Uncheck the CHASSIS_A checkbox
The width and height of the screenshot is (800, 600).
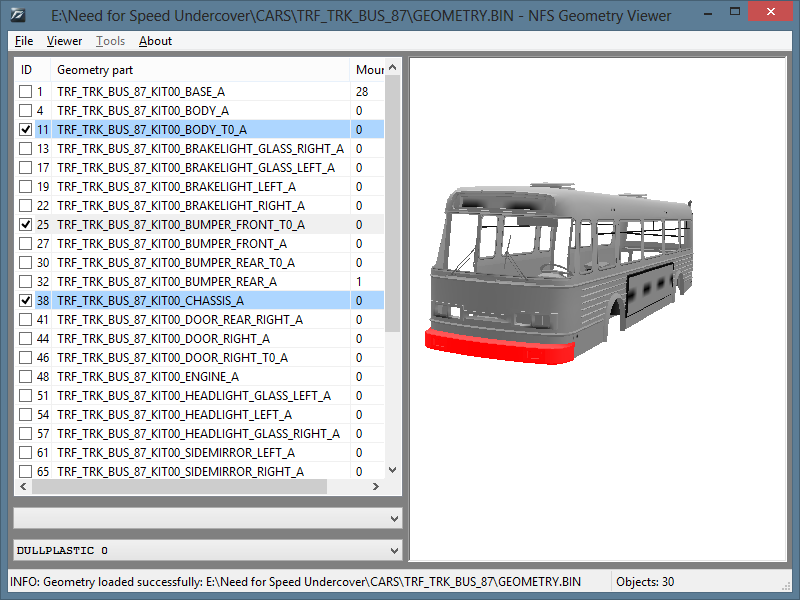[x=25, y=301]
